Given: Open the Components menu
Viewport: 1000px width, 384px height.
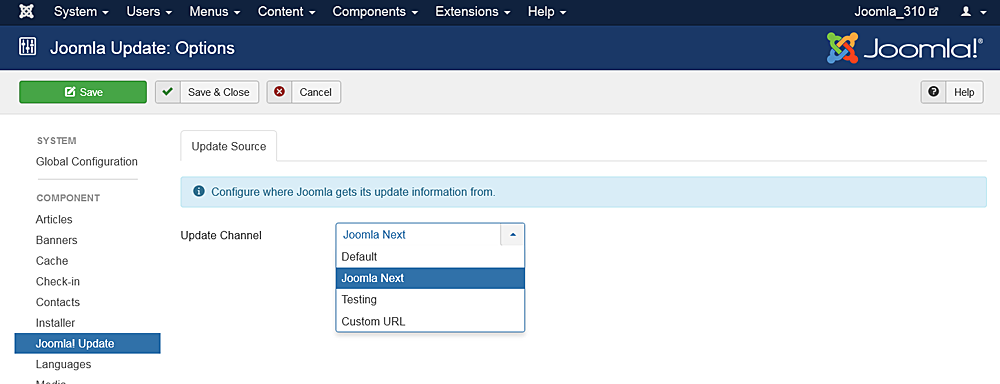Looking at the screenshot, I should [x=375, y=11].
